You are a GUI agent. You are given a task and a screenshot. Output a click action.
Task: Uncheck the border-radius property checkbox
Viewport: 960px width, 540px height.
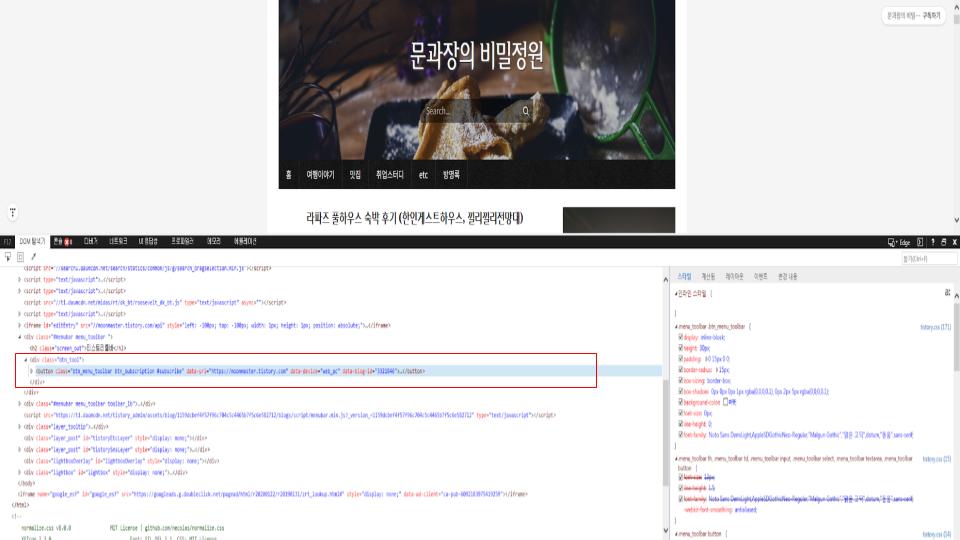(x=680, y=370)
